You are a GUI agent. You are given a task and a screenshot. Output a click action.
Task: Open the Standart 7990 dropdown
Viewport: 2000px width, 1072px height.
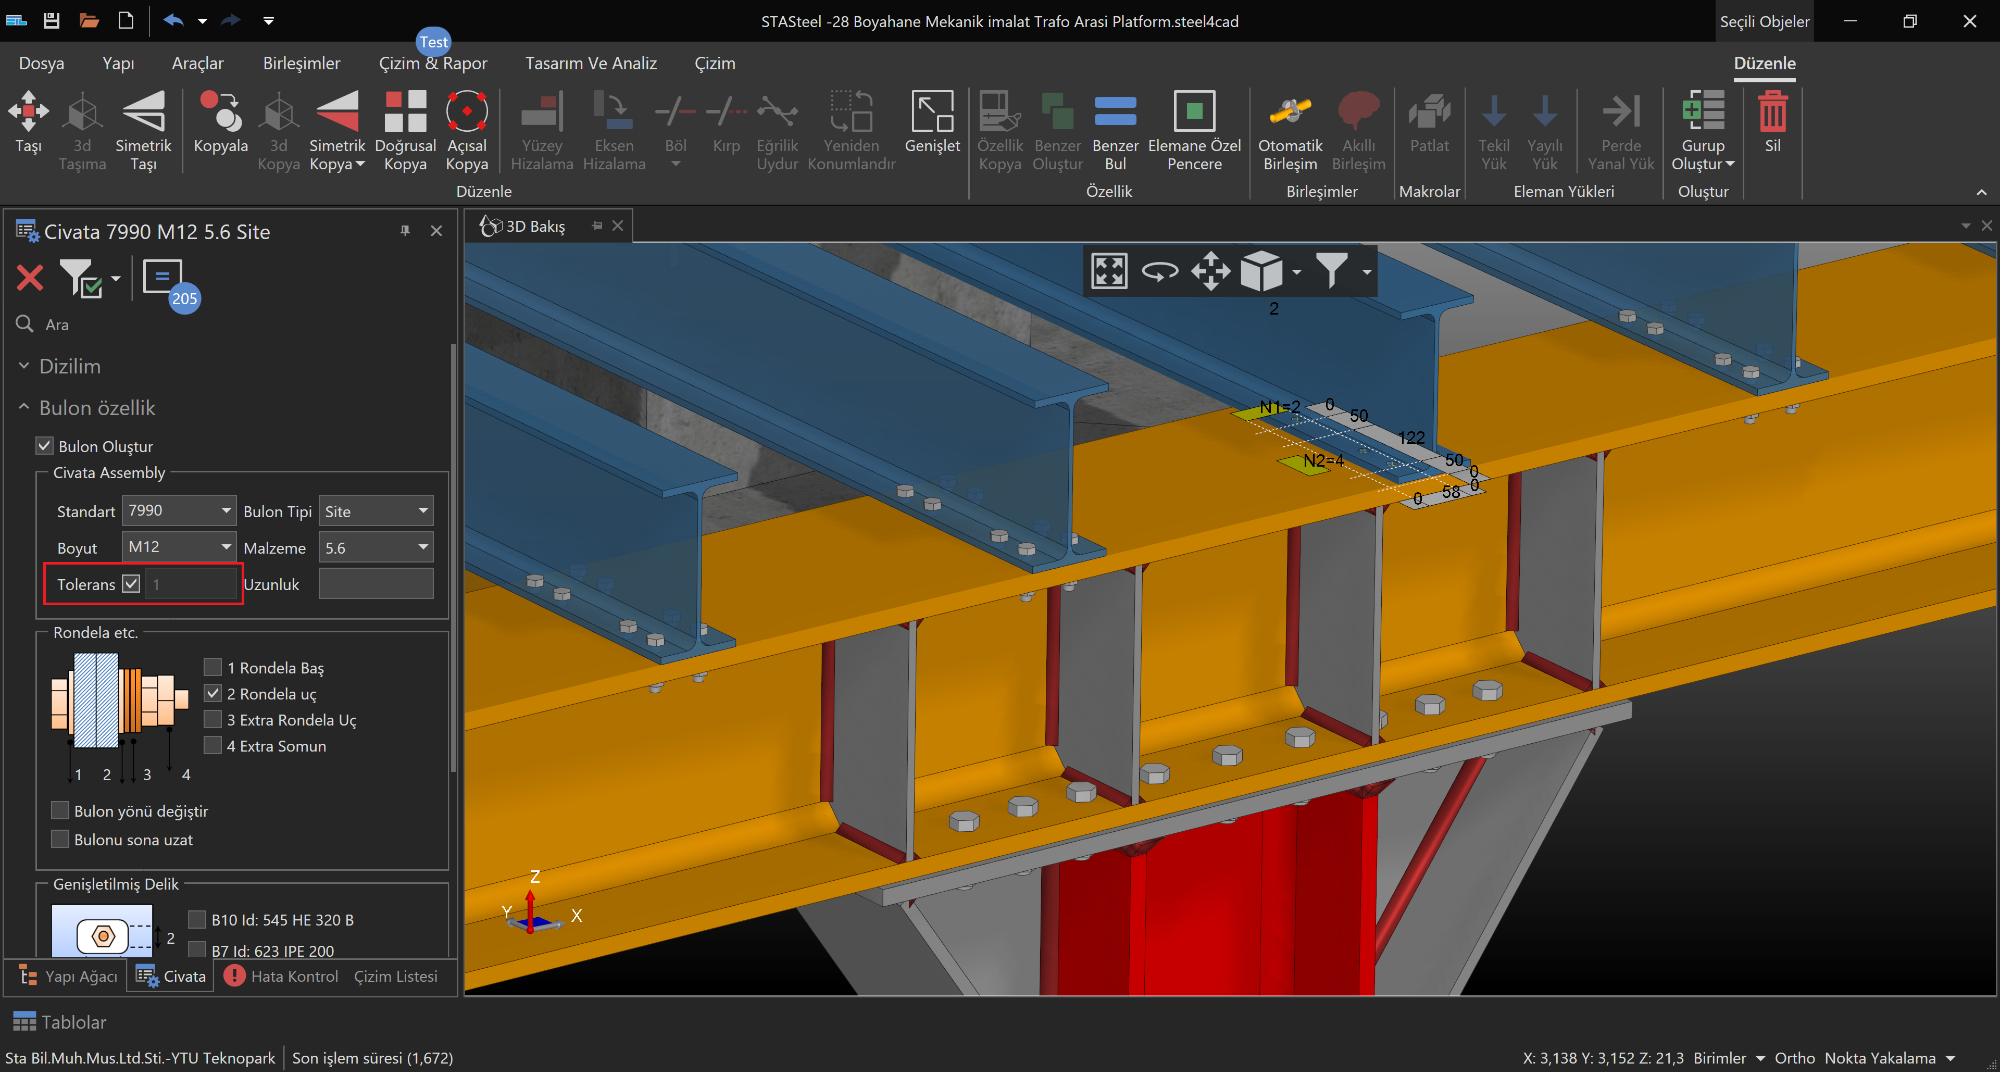179,511
